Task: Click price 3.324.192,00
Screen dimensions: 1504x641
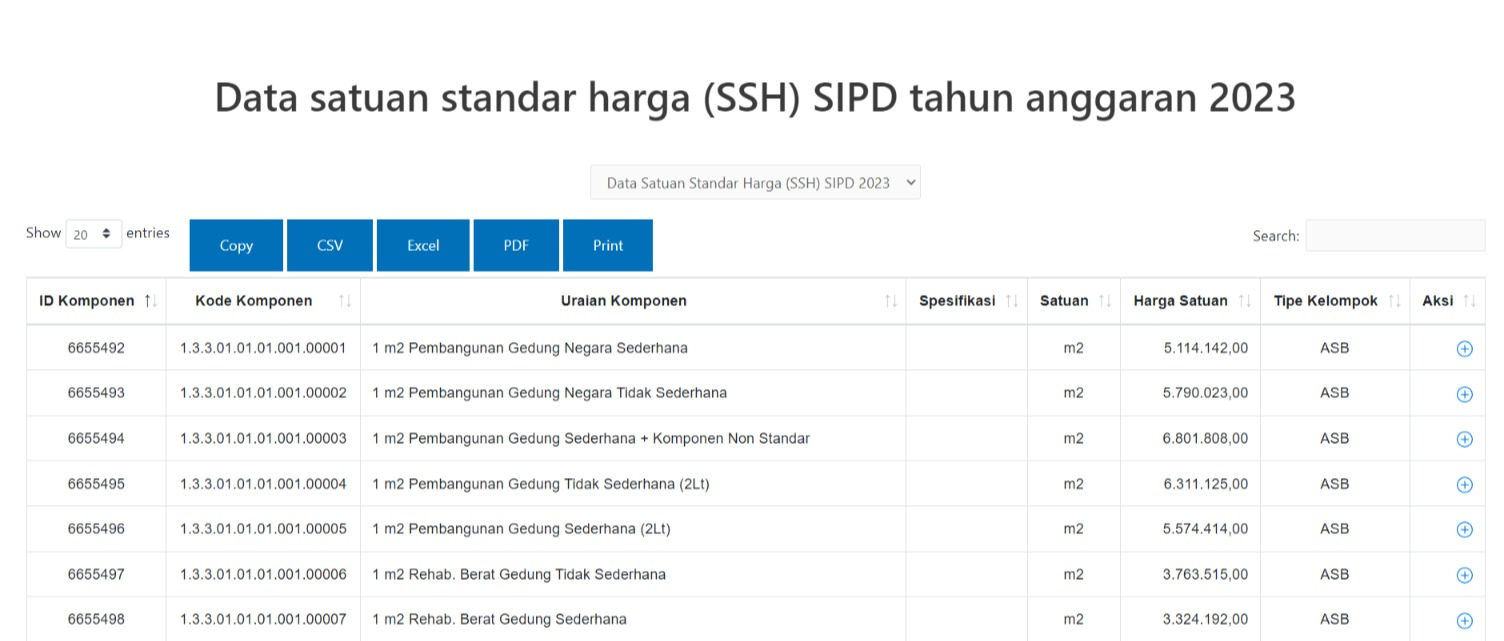Action: [x=1205, y=619]
